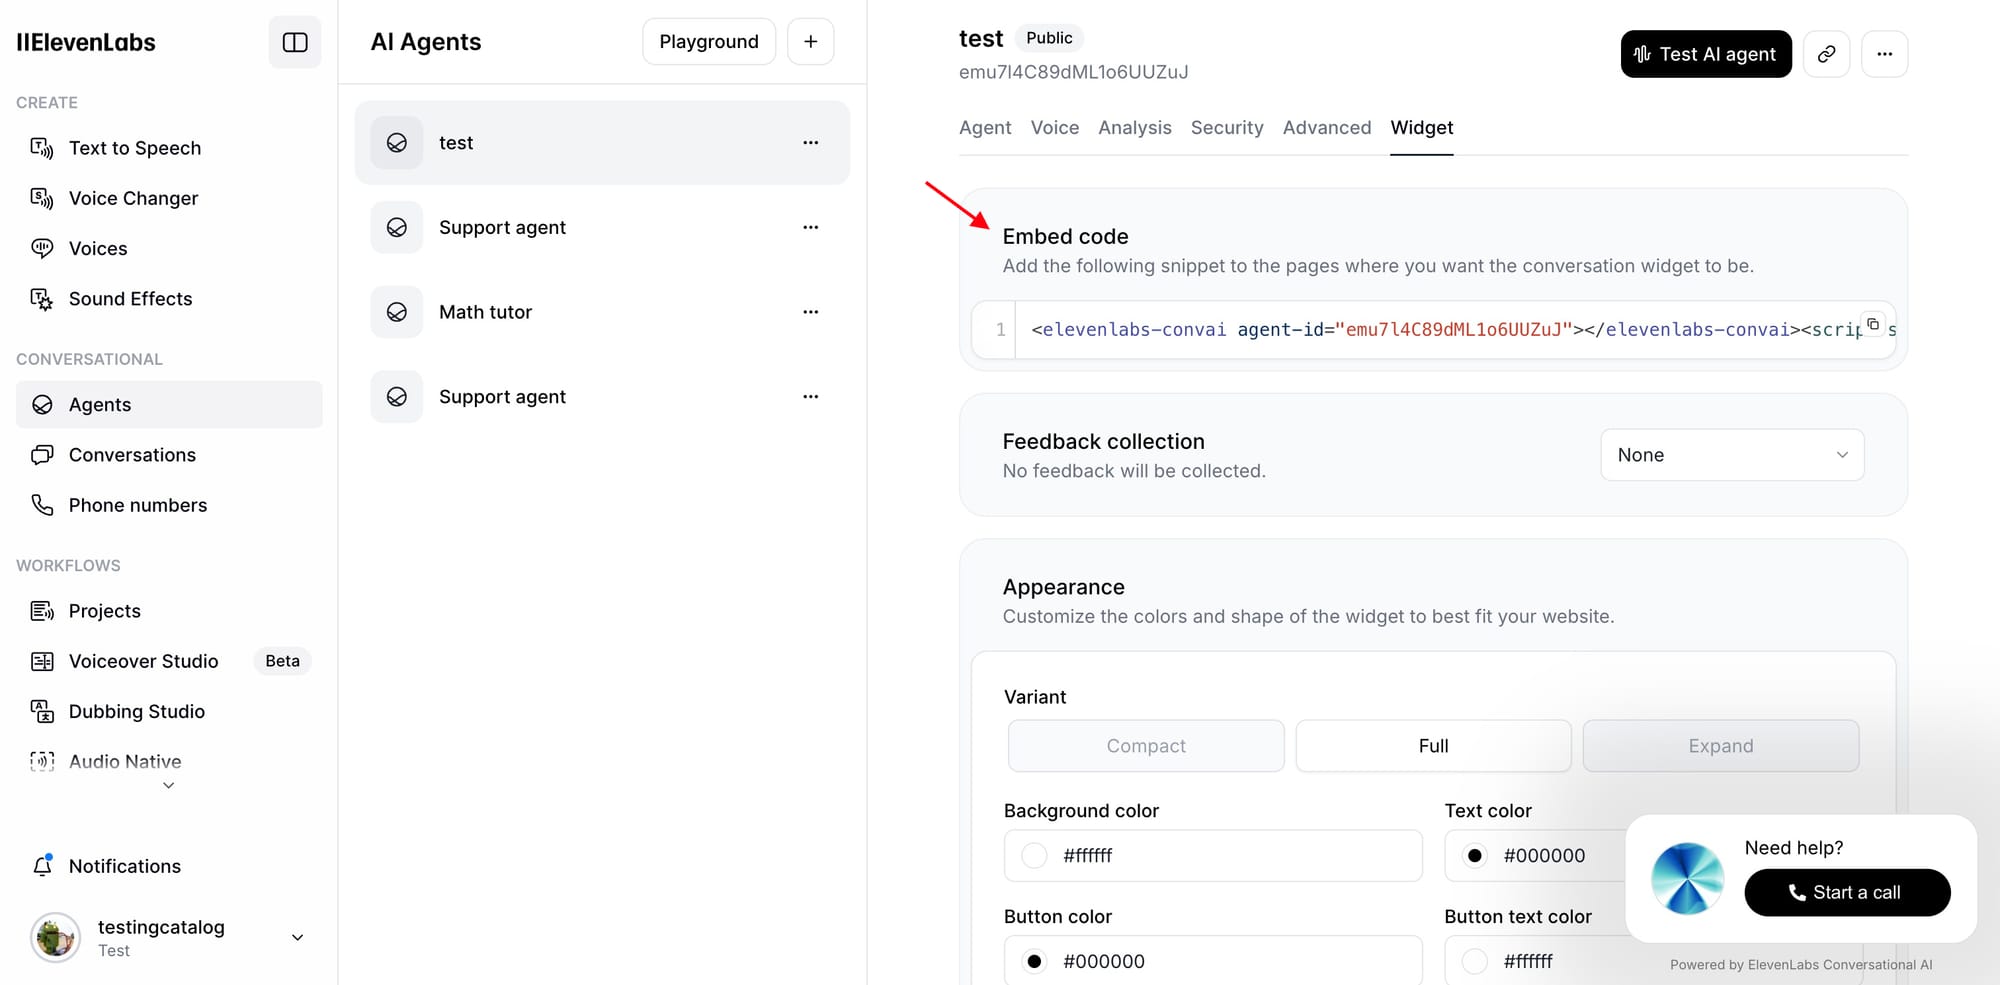
Task: Click the Voiceover Studio icon
Action: click(x=42, y=661)
